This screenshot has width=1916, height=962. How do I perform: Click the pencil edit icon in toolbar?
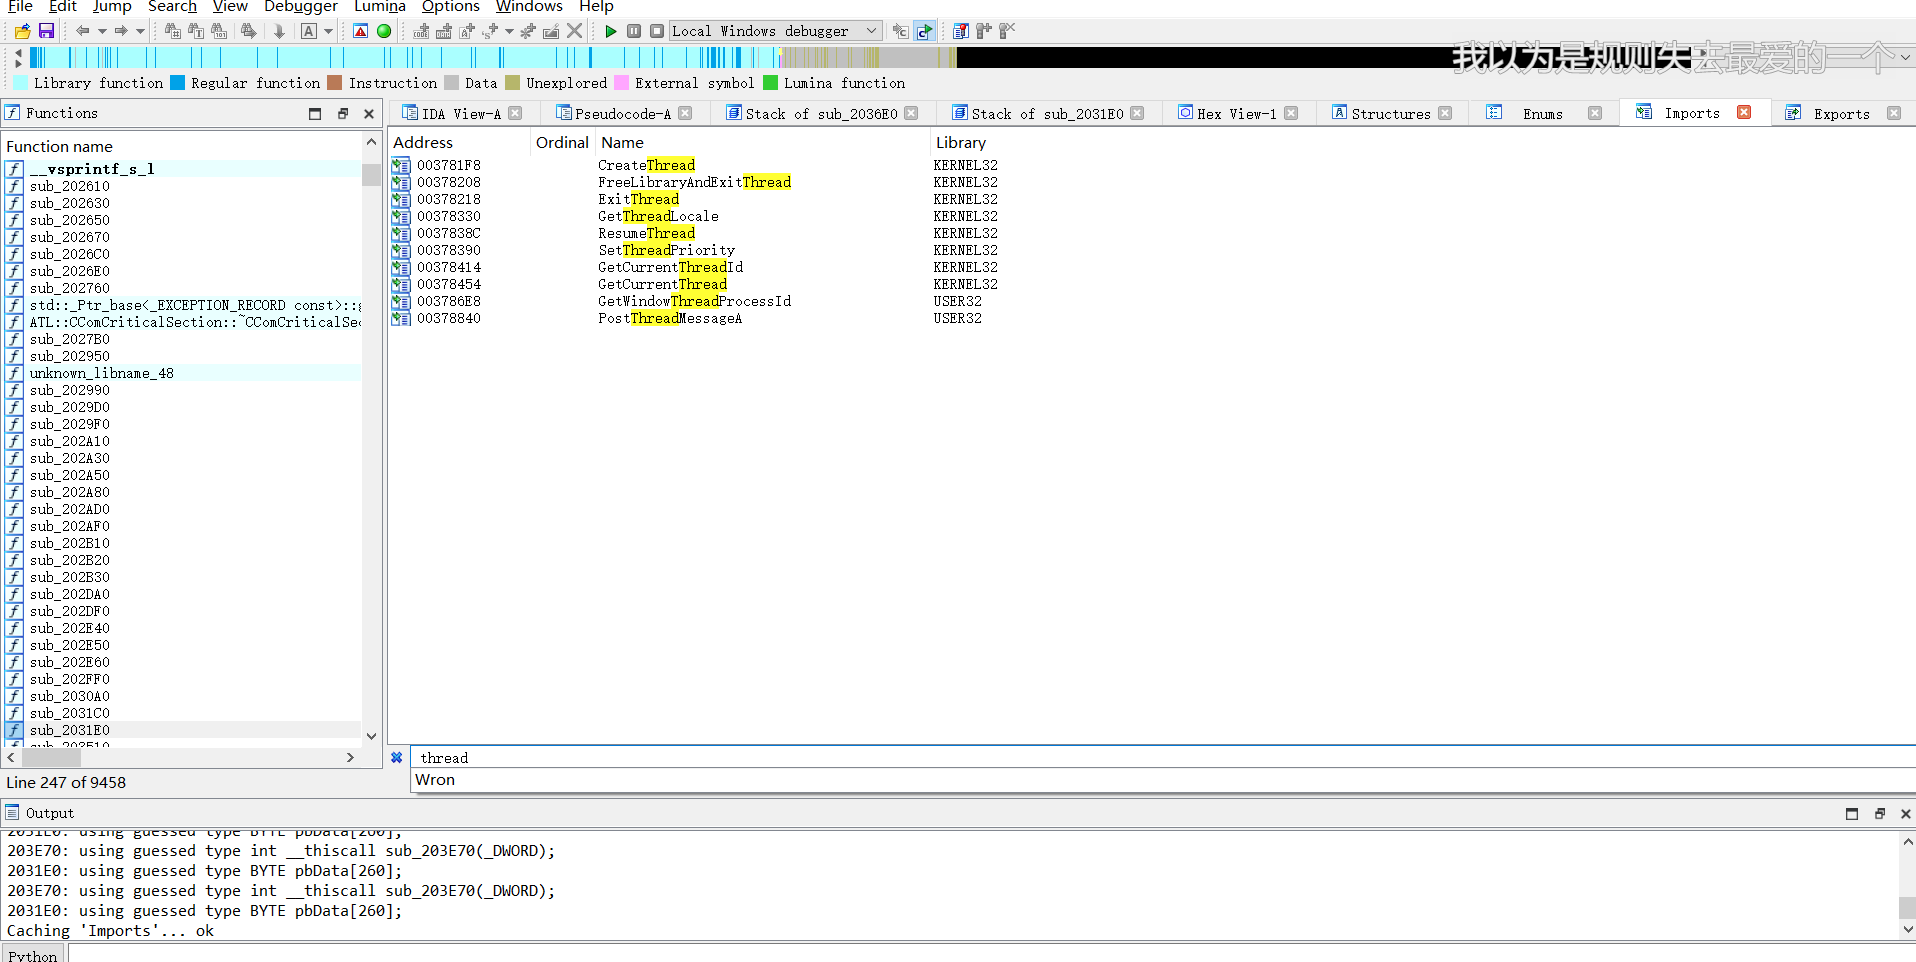point(551,31)
